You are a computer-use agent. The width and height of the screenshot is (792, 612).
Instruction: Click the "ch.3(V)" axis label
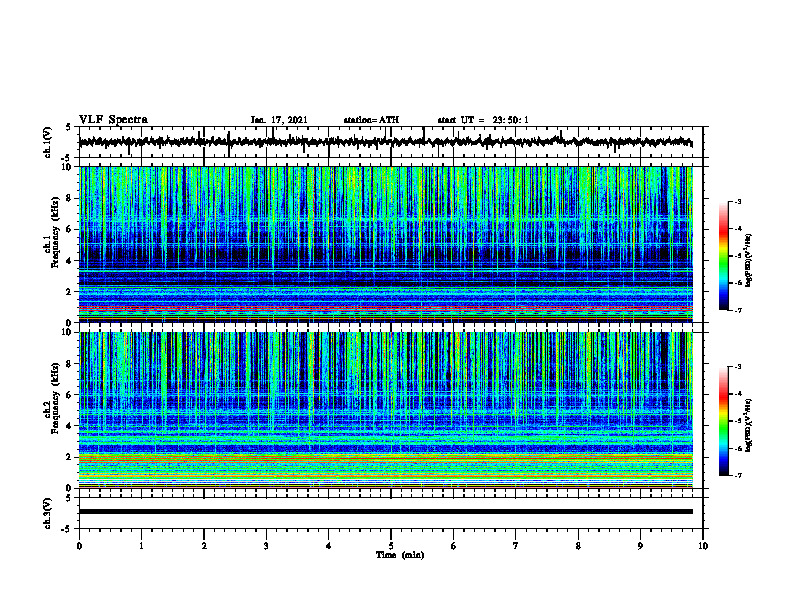point(48,513)
